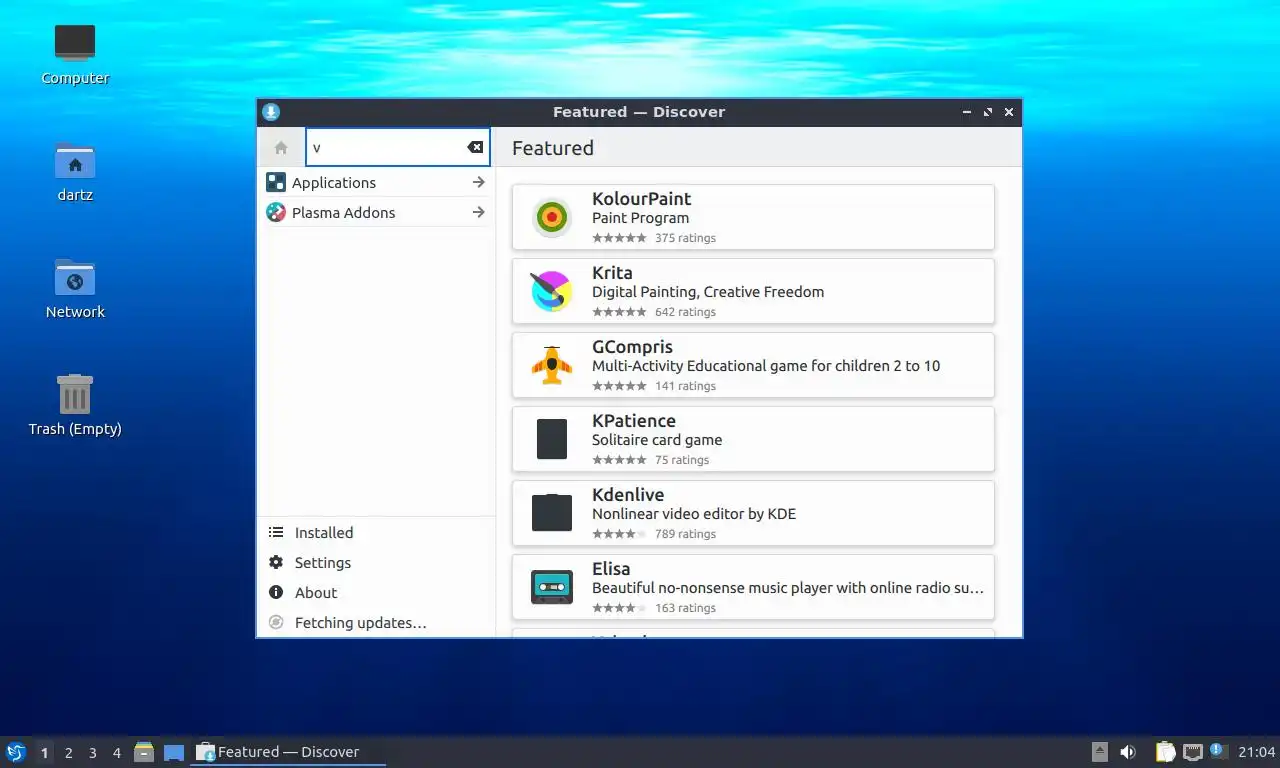Open the About page
Image resolution: width=1280 pixels, height=768 pixels.
pos(376,593)
